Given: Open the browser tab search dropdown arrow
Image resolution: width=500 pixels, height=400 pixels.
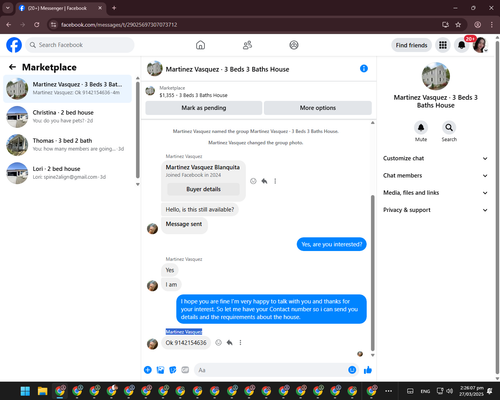Looking at the screenshot, I should click(x=7, y=8).
